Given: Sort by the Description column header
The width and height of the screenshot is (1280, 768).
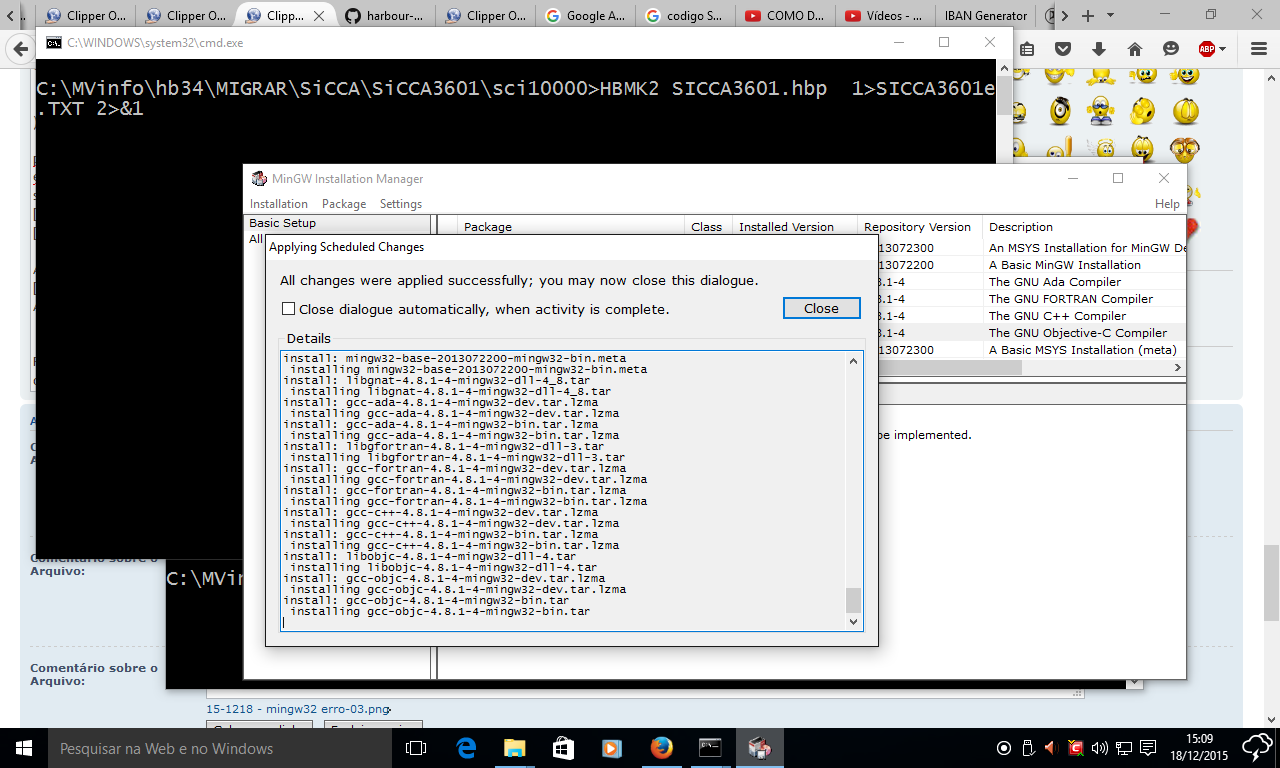Looking at the screenshot, I should [x=1084, y=227].
